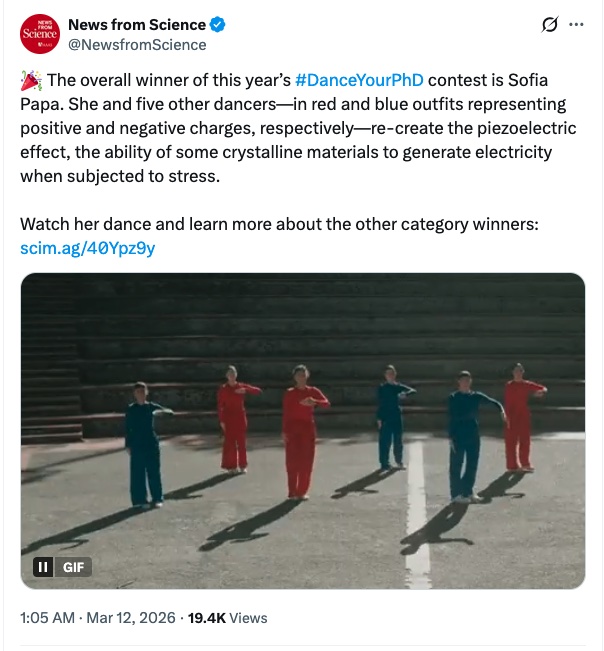Click the @NewsfromScience handle
The width and height of the screenshot is (604, 651).
pos(137,45)
